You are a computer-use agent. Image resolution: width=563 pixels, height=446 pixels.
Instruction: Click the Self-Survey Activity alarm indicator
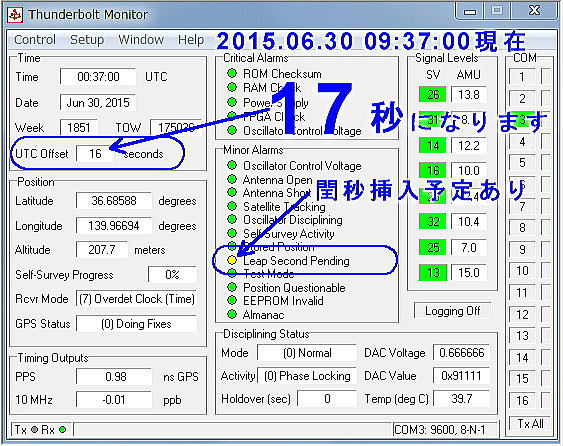click(232, 233)
